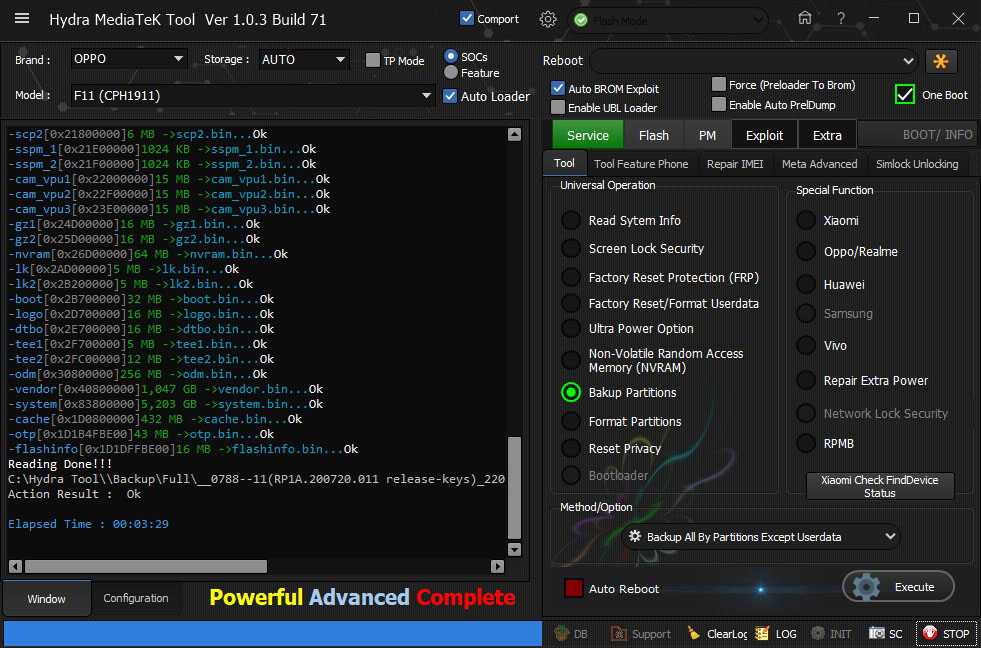The height and width of the screenshot is (648, 981).
Task: Clear the log with ClearLog
Action: 718,634
